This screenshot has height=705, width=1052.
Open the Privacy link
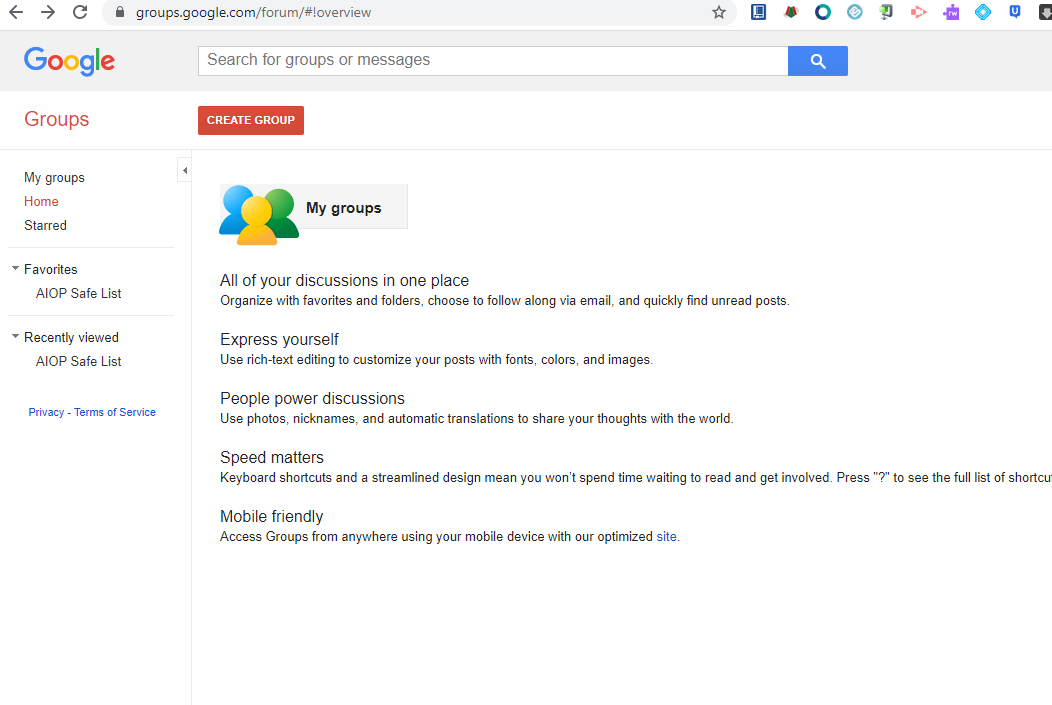(x=46, y=413)
